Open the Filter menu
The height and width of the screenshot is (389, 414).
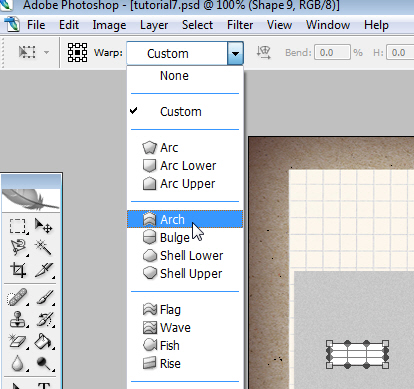[x=240, y=25]
